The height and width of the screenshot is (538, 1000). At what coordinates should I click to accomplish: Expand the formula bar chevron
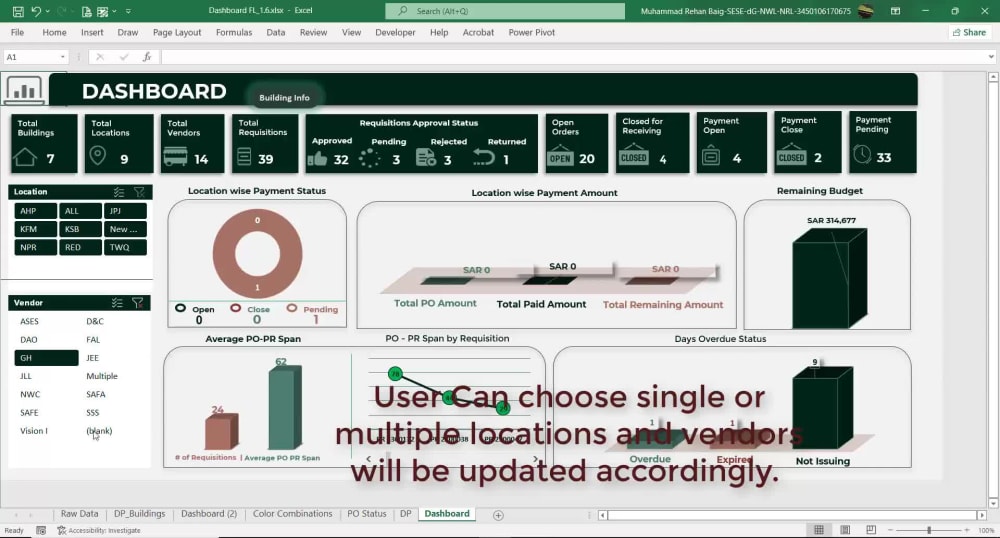click(990, 57)
